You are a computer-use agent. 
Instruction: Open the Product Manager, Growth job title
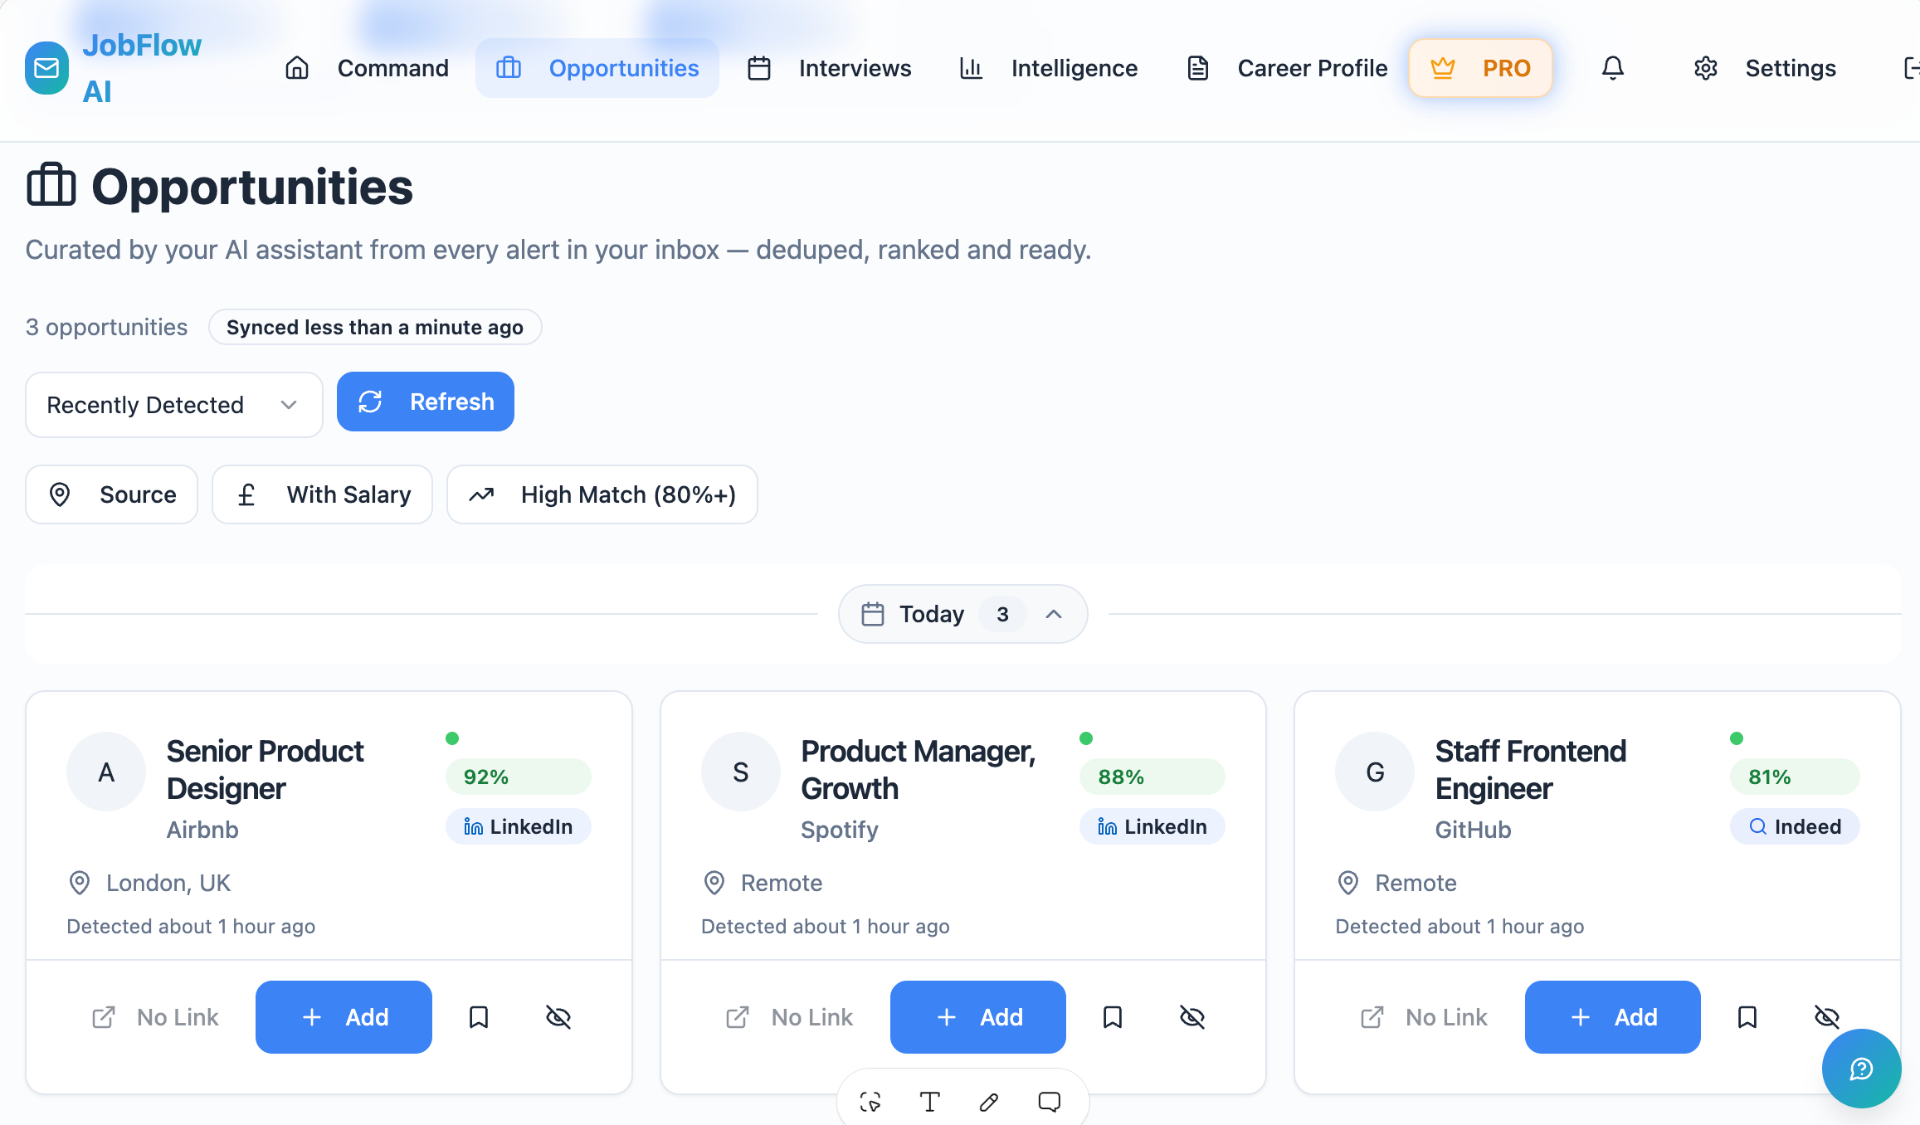pyautogui.click(x=918, y=770)
